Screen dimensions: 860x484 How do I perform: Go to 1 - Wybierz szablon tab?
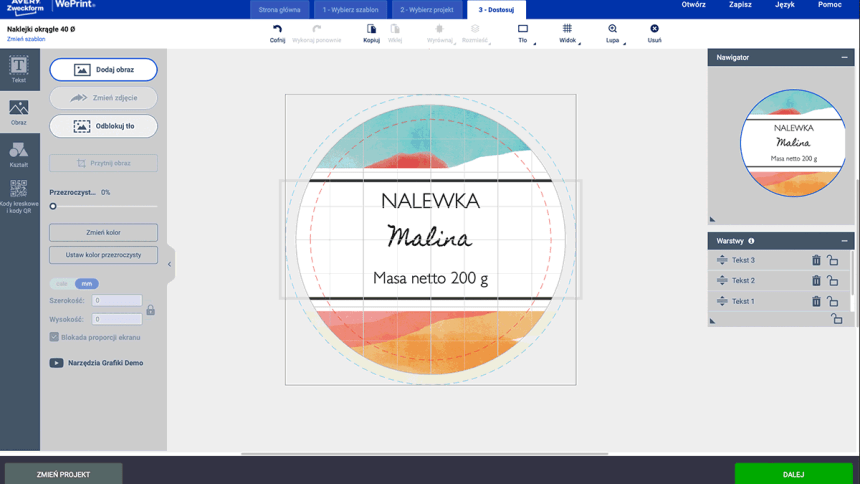point(350,10)
